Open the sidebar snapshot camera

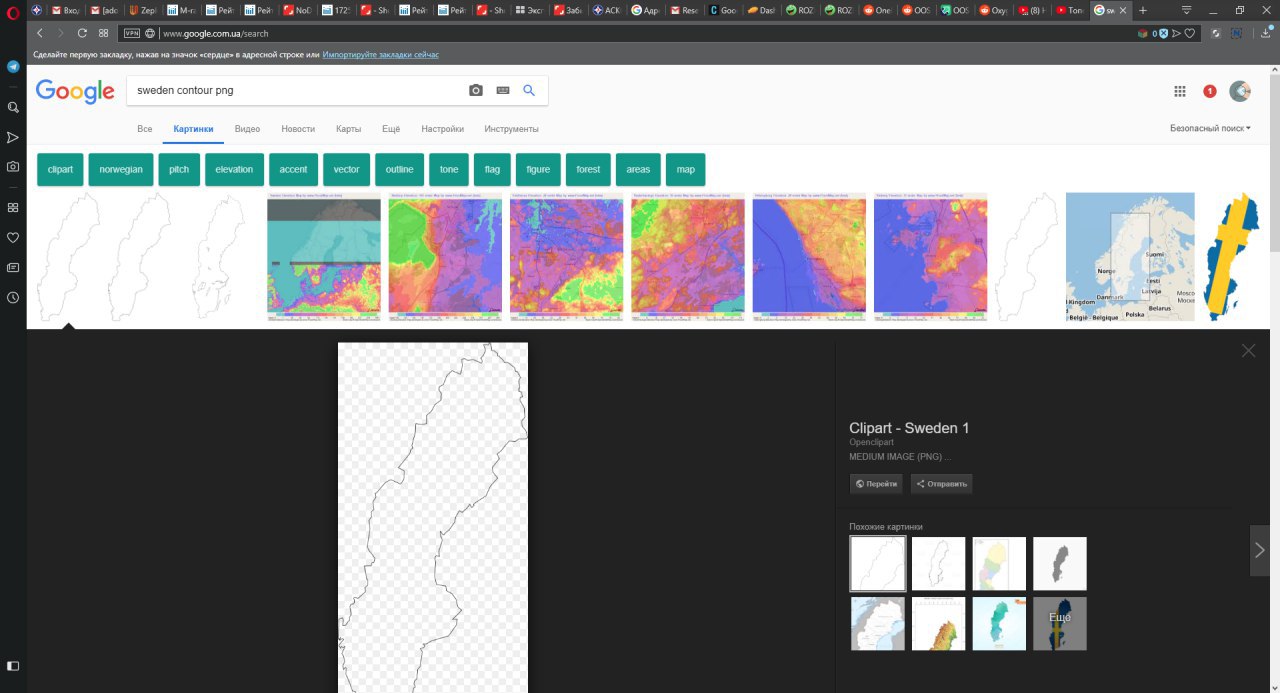[13, 167]
